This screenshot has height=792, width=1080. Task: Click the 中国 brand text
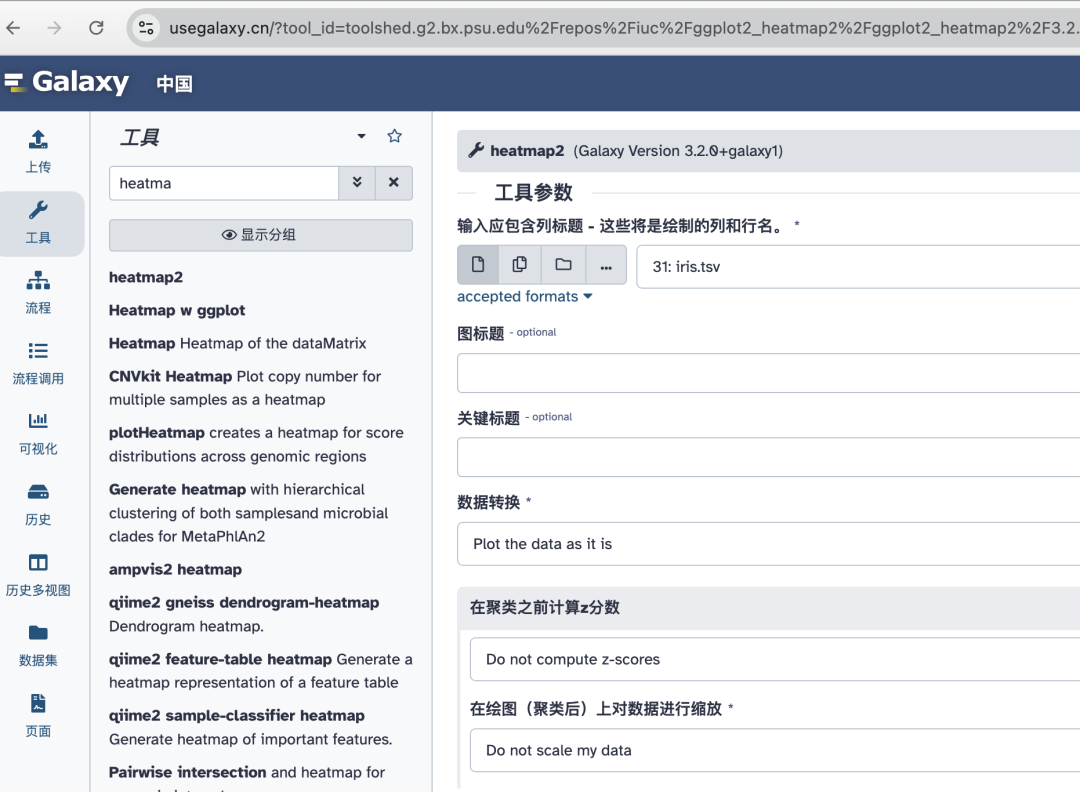[x=174, y=84]
